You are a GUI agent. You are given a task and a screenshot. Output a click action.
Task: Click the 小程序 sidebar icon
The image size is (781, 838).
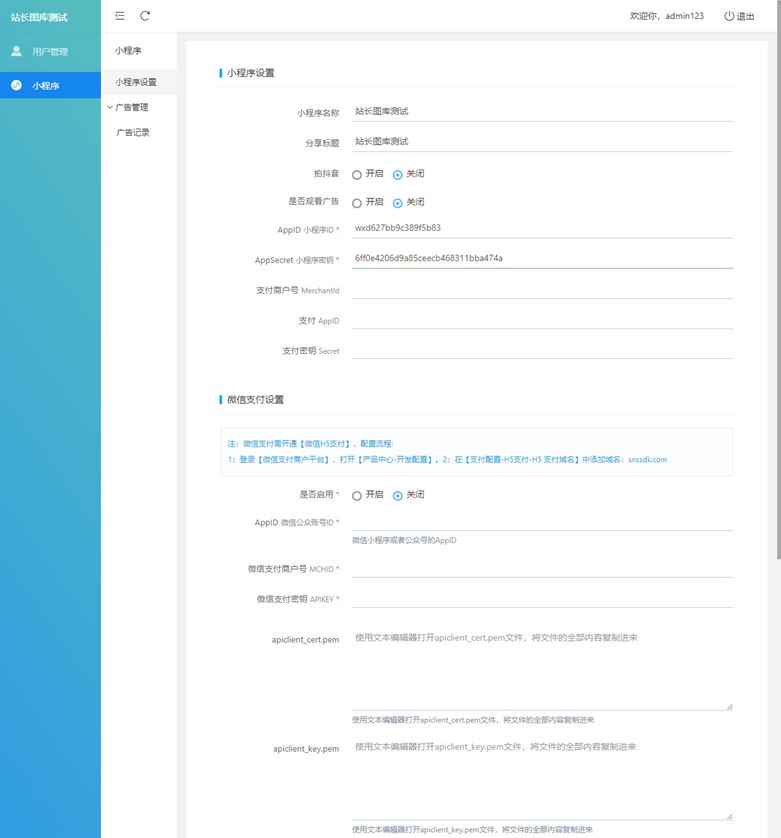click(x=16, y=85)
